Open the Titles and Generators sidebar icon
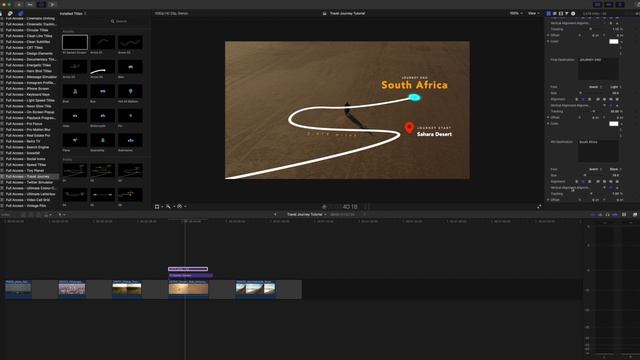Viewport: 640px width, 360px height. (20, 13)
